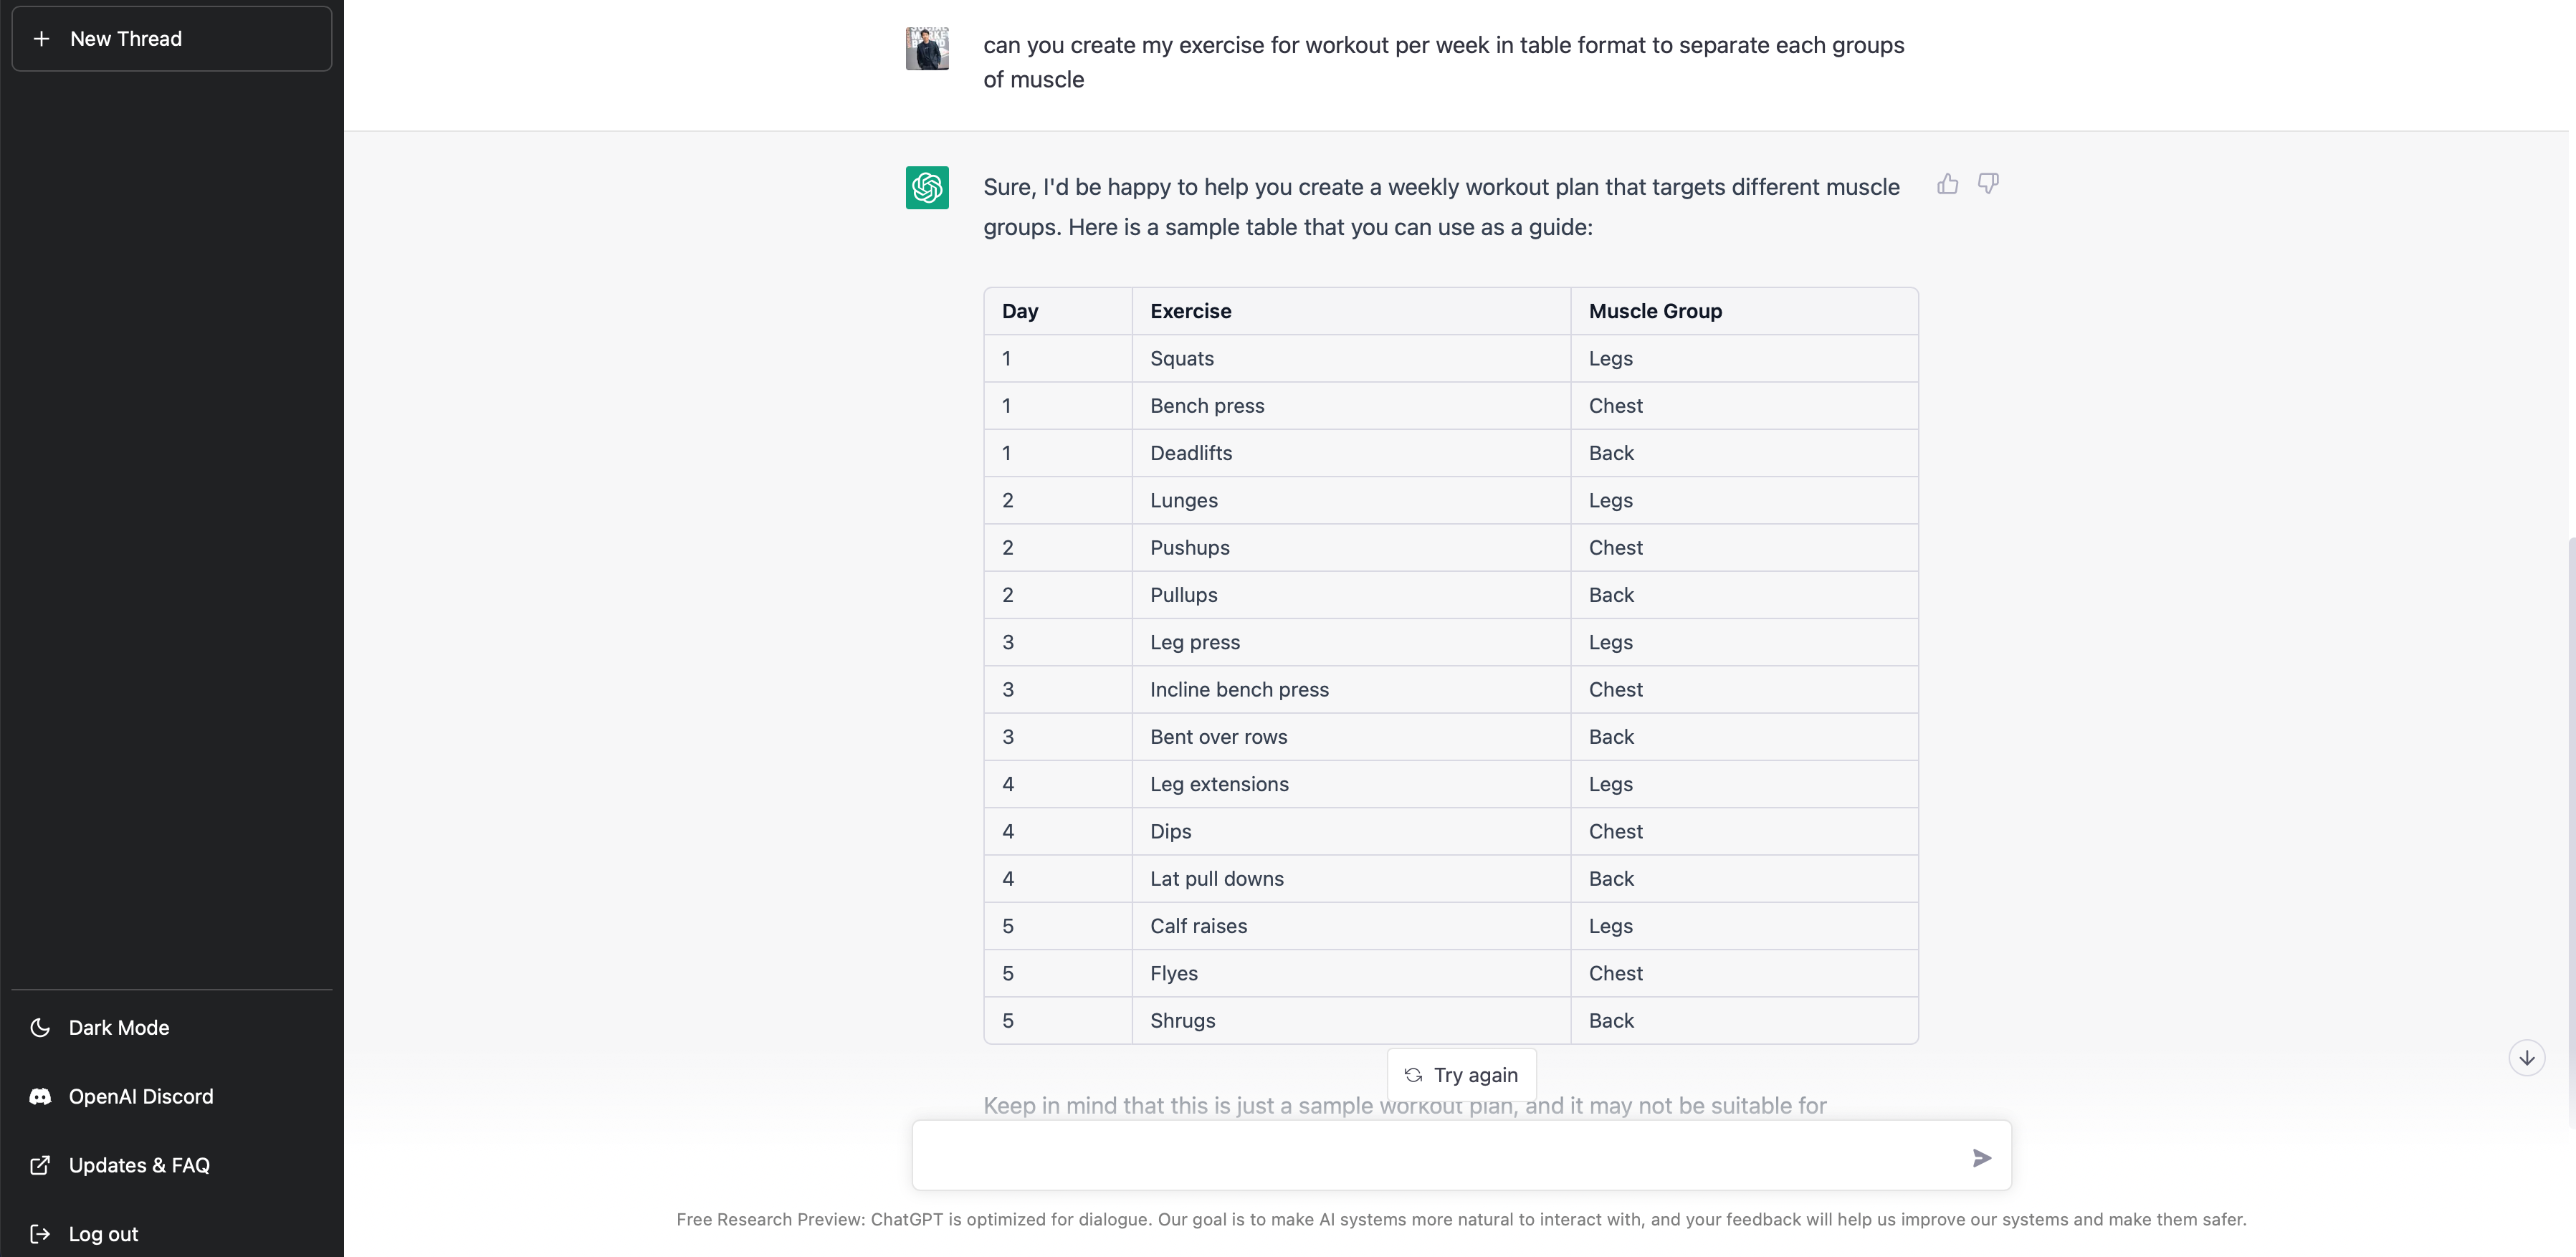
Task: Click the plus icon beside New Thread
Action: click(41, 39)
